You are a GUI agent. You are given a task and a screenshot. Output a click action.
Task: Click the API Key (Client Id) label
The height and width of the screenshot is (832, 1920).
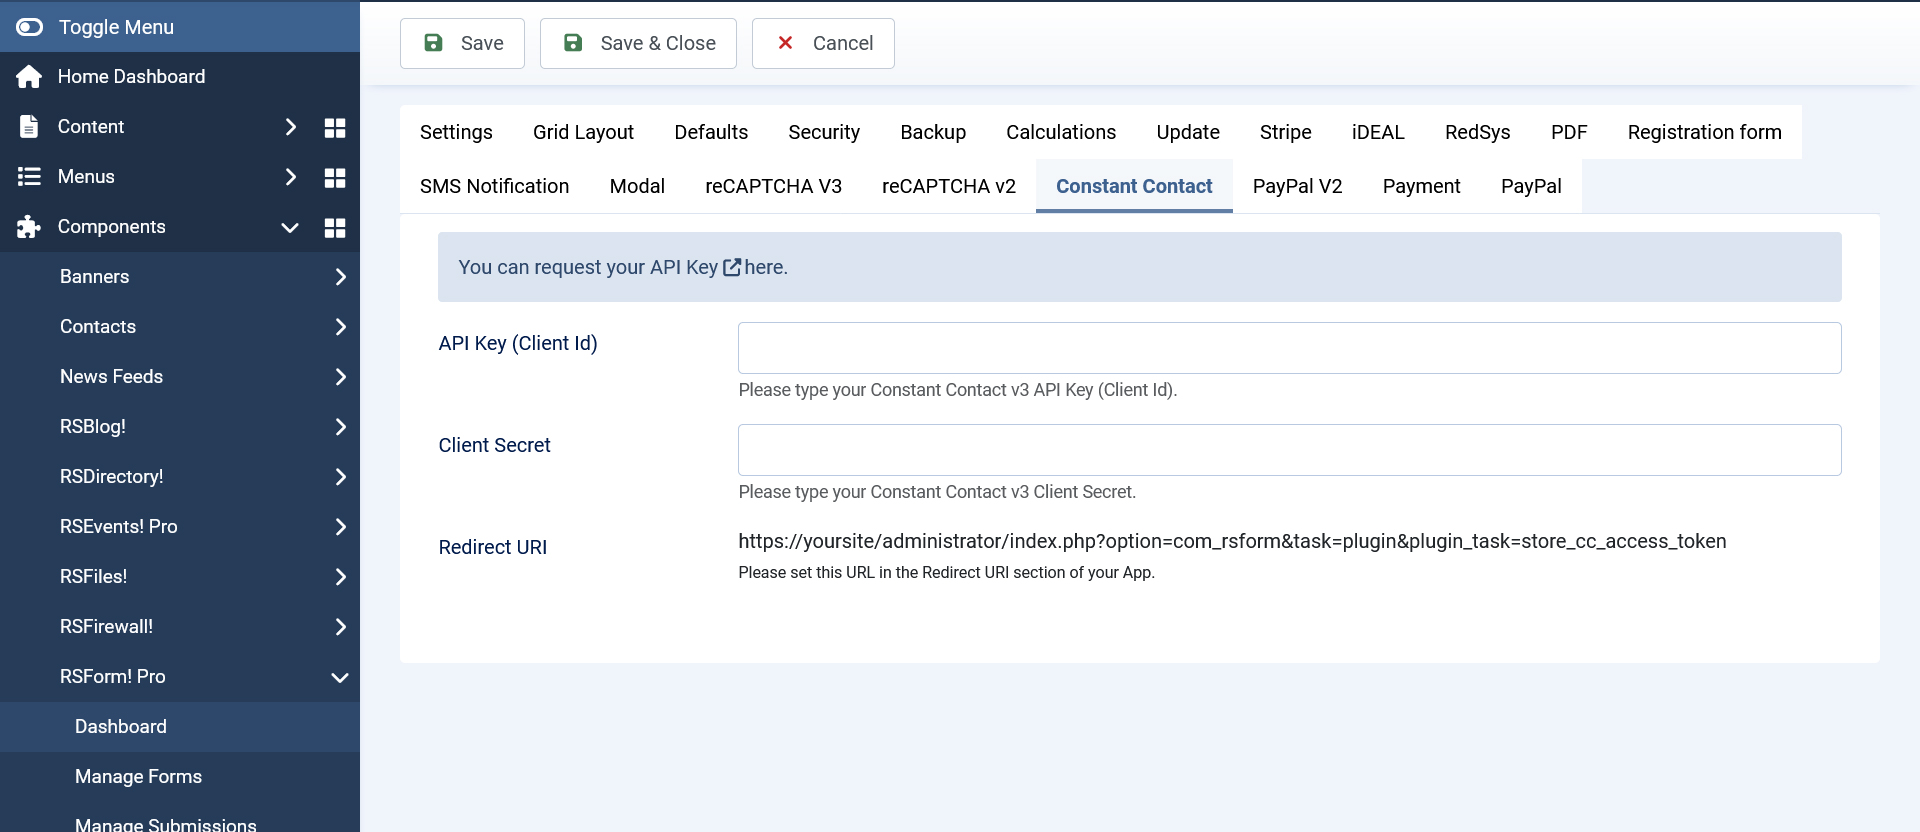pyautogui.click(x=518, y=343)
